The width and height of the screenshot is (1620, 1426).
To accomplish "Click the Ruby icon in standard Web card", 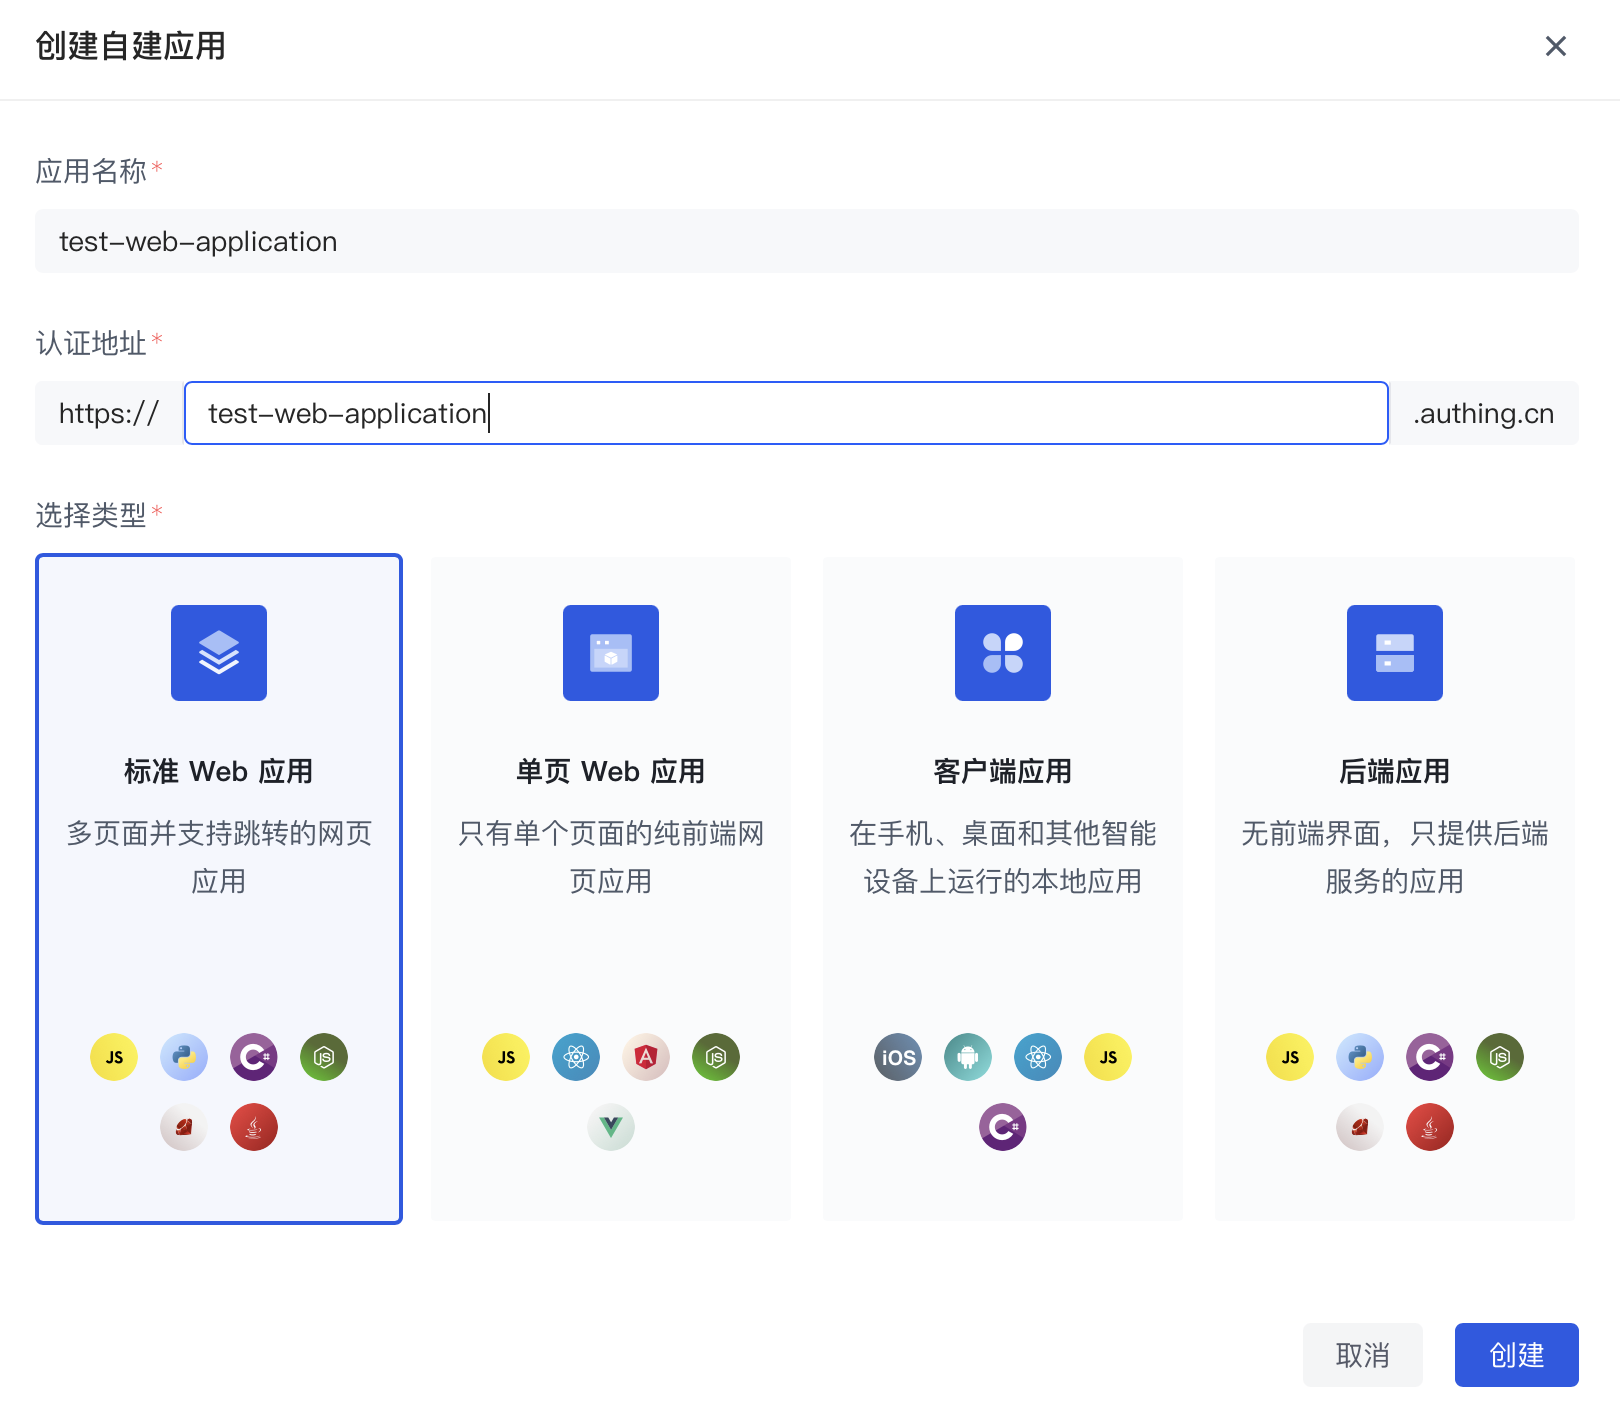I will tap(184, 1127).
